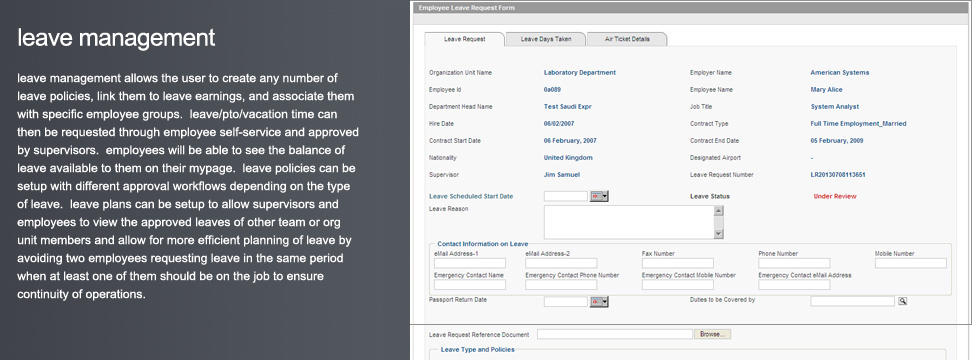Click the United Kingdom nationality value
Viewport: 972px width, 360px height.
pyautogui.click(x=568, y=158)
